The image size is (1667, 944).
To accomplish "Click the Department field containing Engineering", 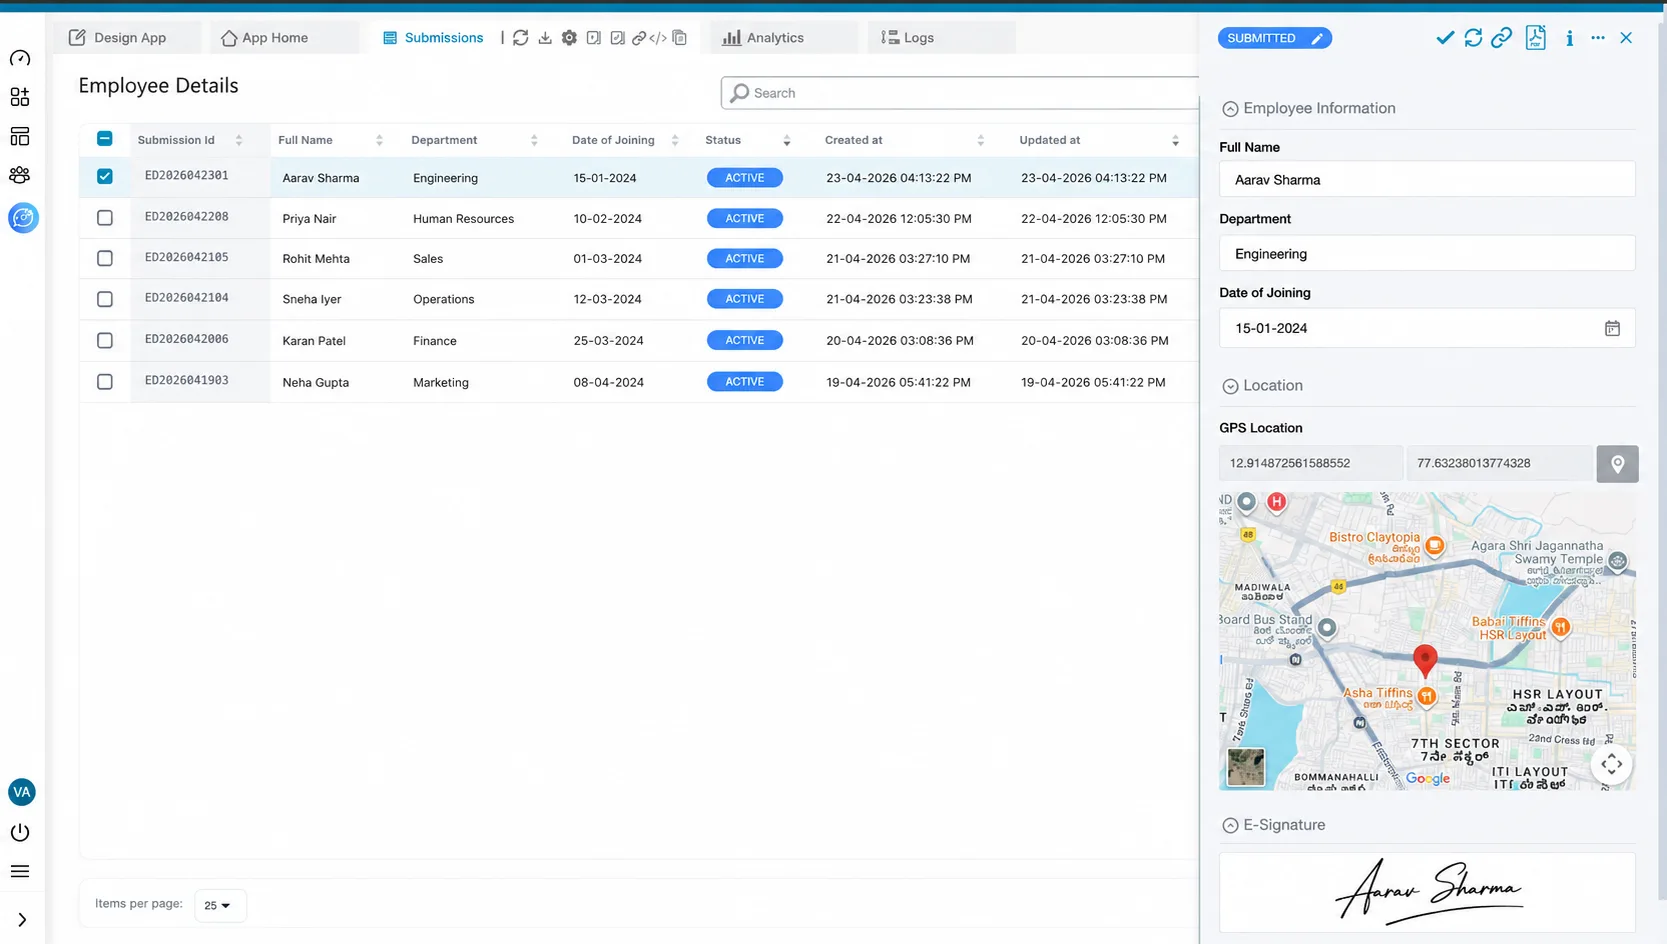I will 1427,254.
